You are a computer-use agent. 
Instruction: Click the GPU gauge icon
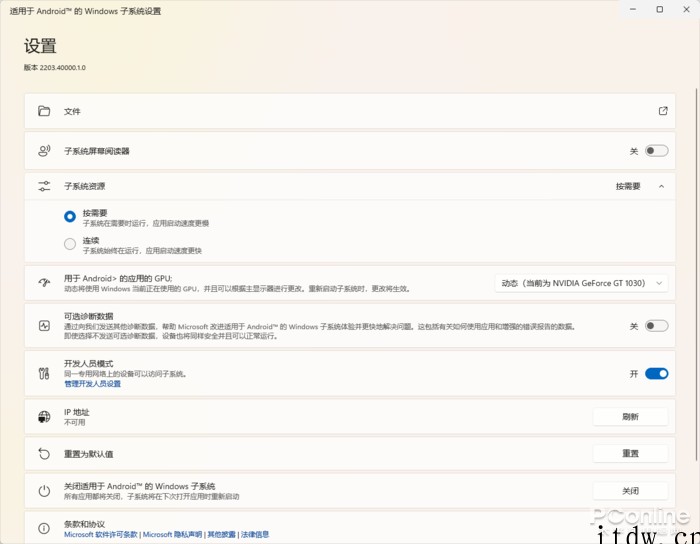pyautogui.click(x=44, y=283)
